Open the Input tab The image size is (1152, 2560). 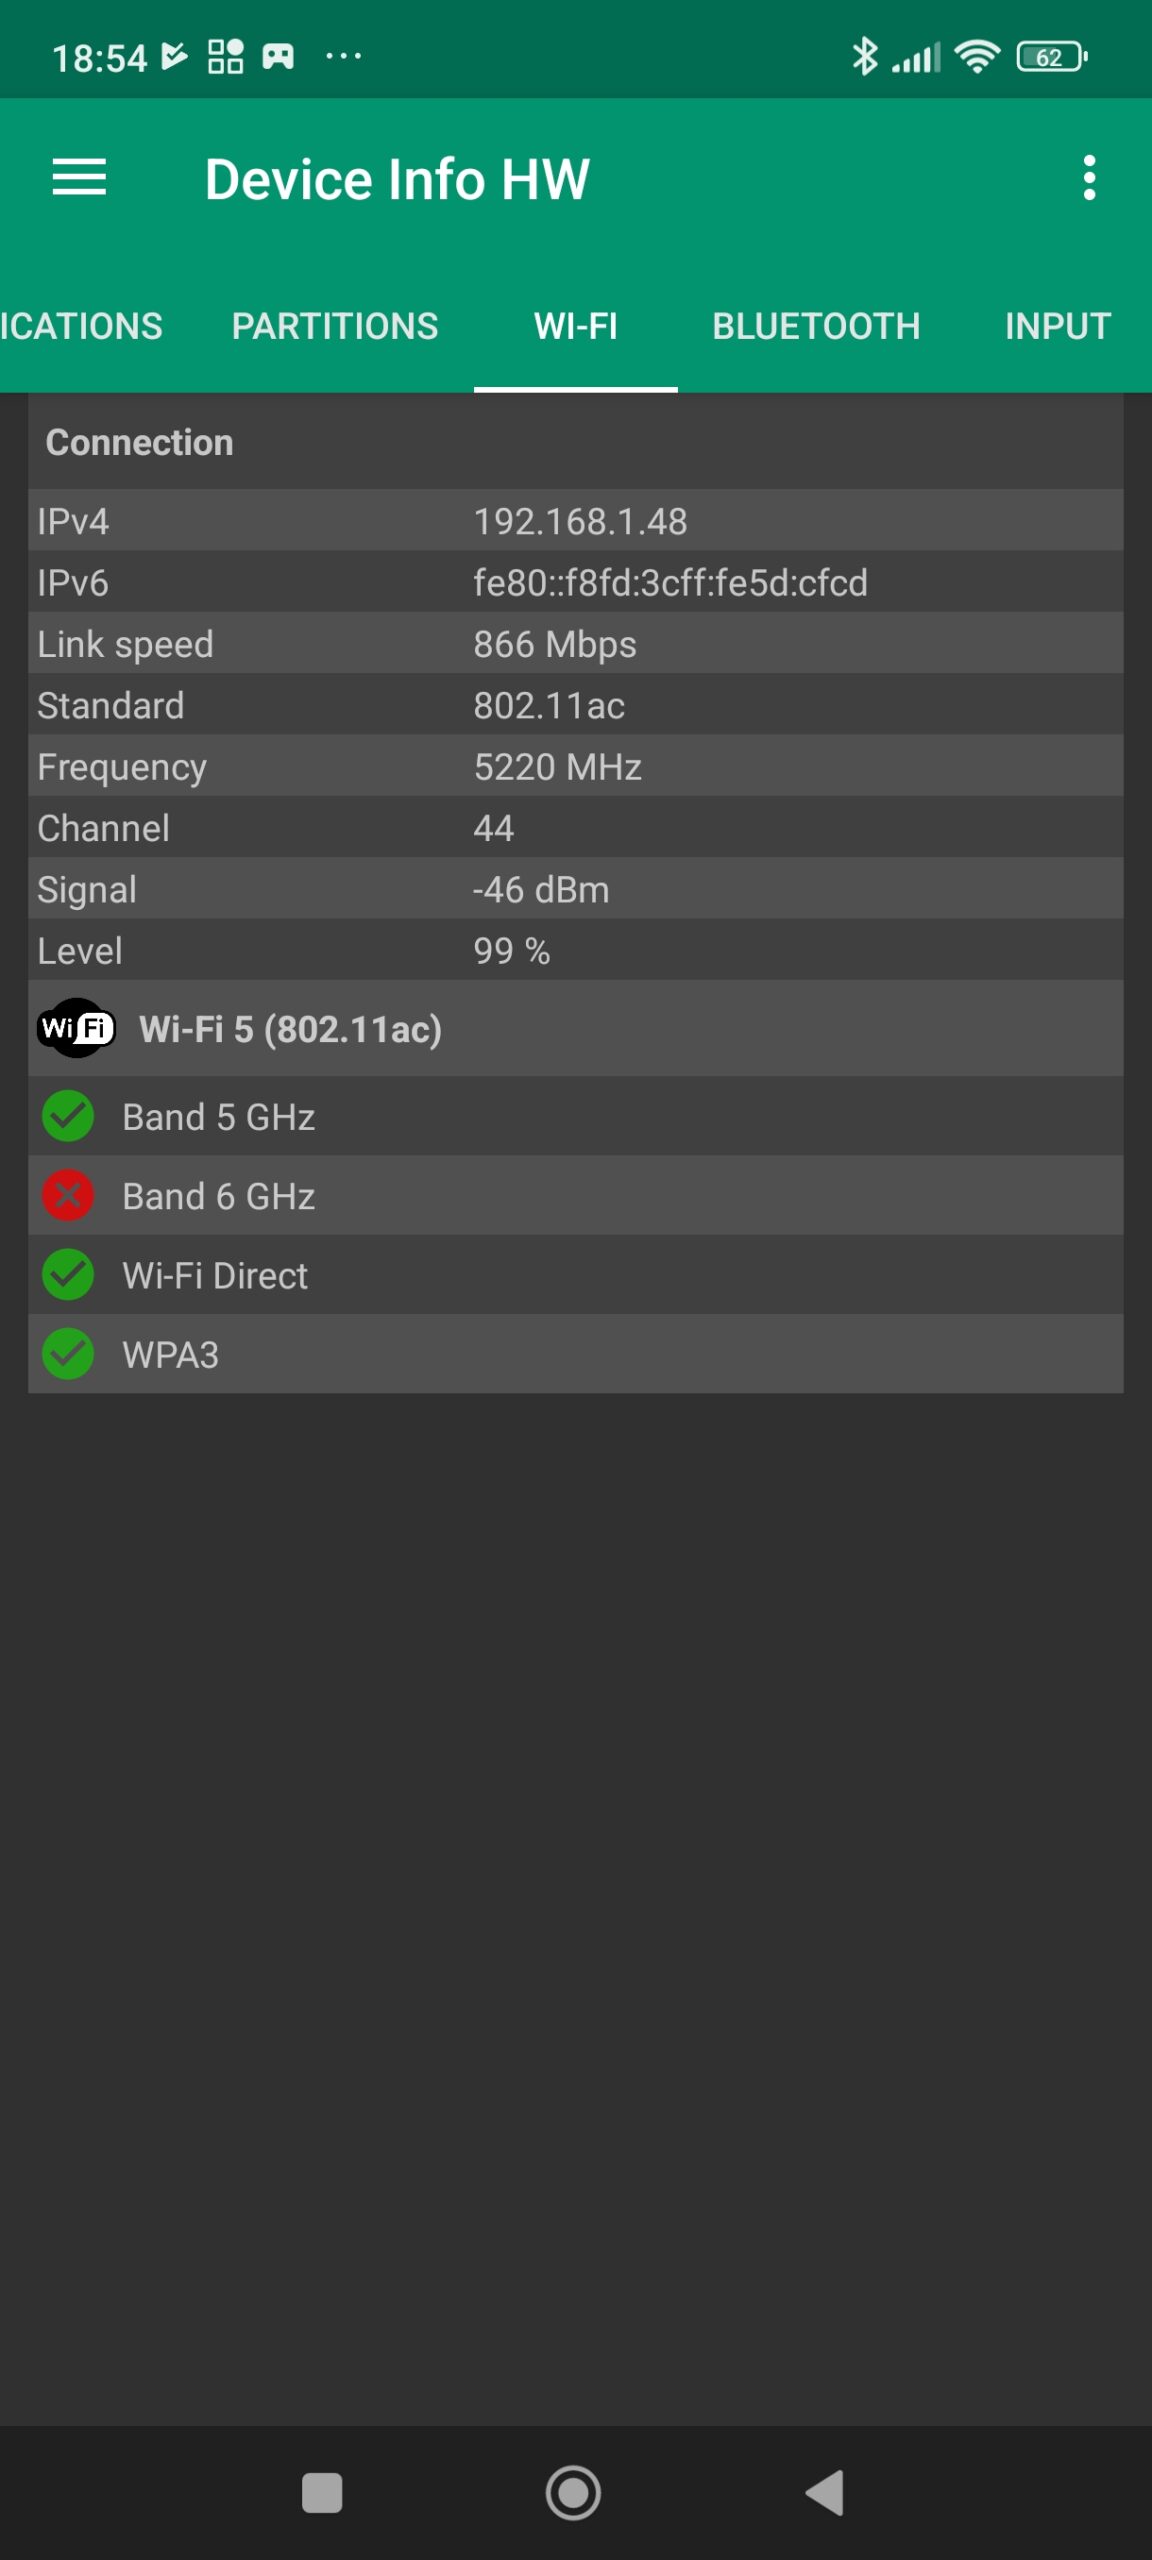tap(1057, 326)
